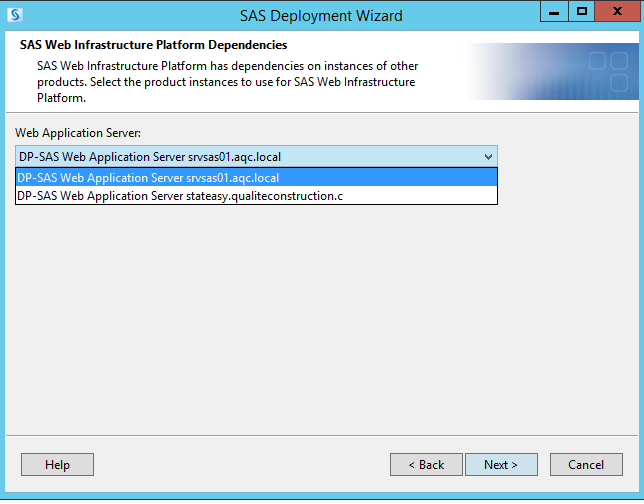Cancel the deployment wizard
The height and width of the screenshot is (504, 644).
586,465
